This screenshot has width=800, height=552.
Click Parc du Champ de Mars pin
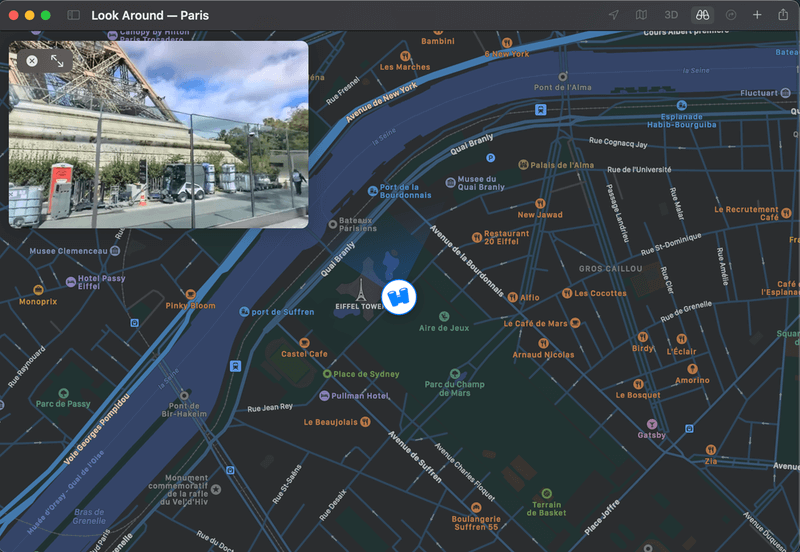455,374
